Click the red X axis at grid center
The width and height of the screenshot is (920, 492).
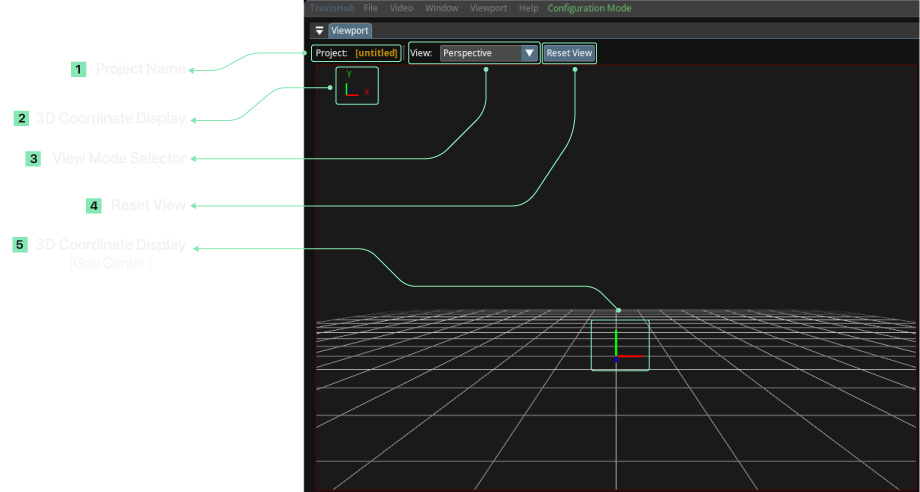(632, 356)
